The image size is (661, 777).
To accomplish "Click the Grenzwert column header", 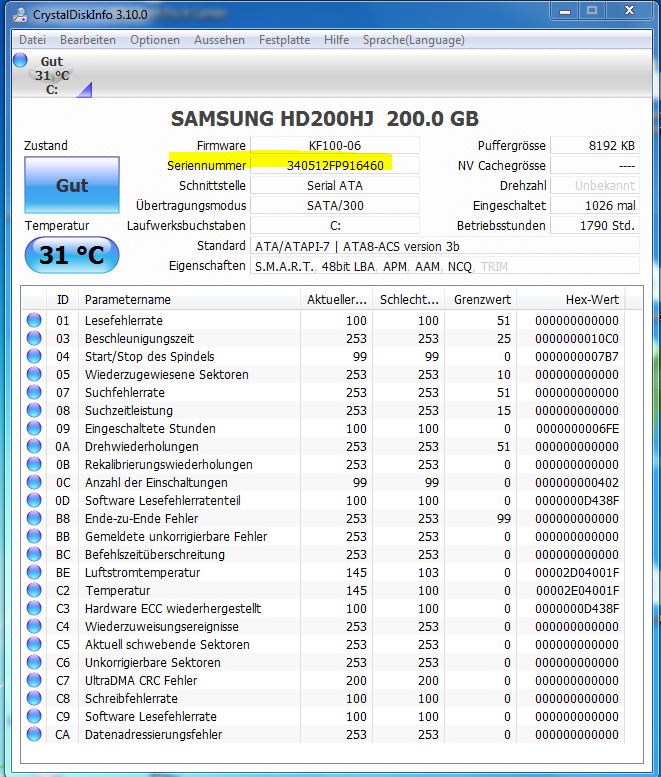I will pos(482,299).
